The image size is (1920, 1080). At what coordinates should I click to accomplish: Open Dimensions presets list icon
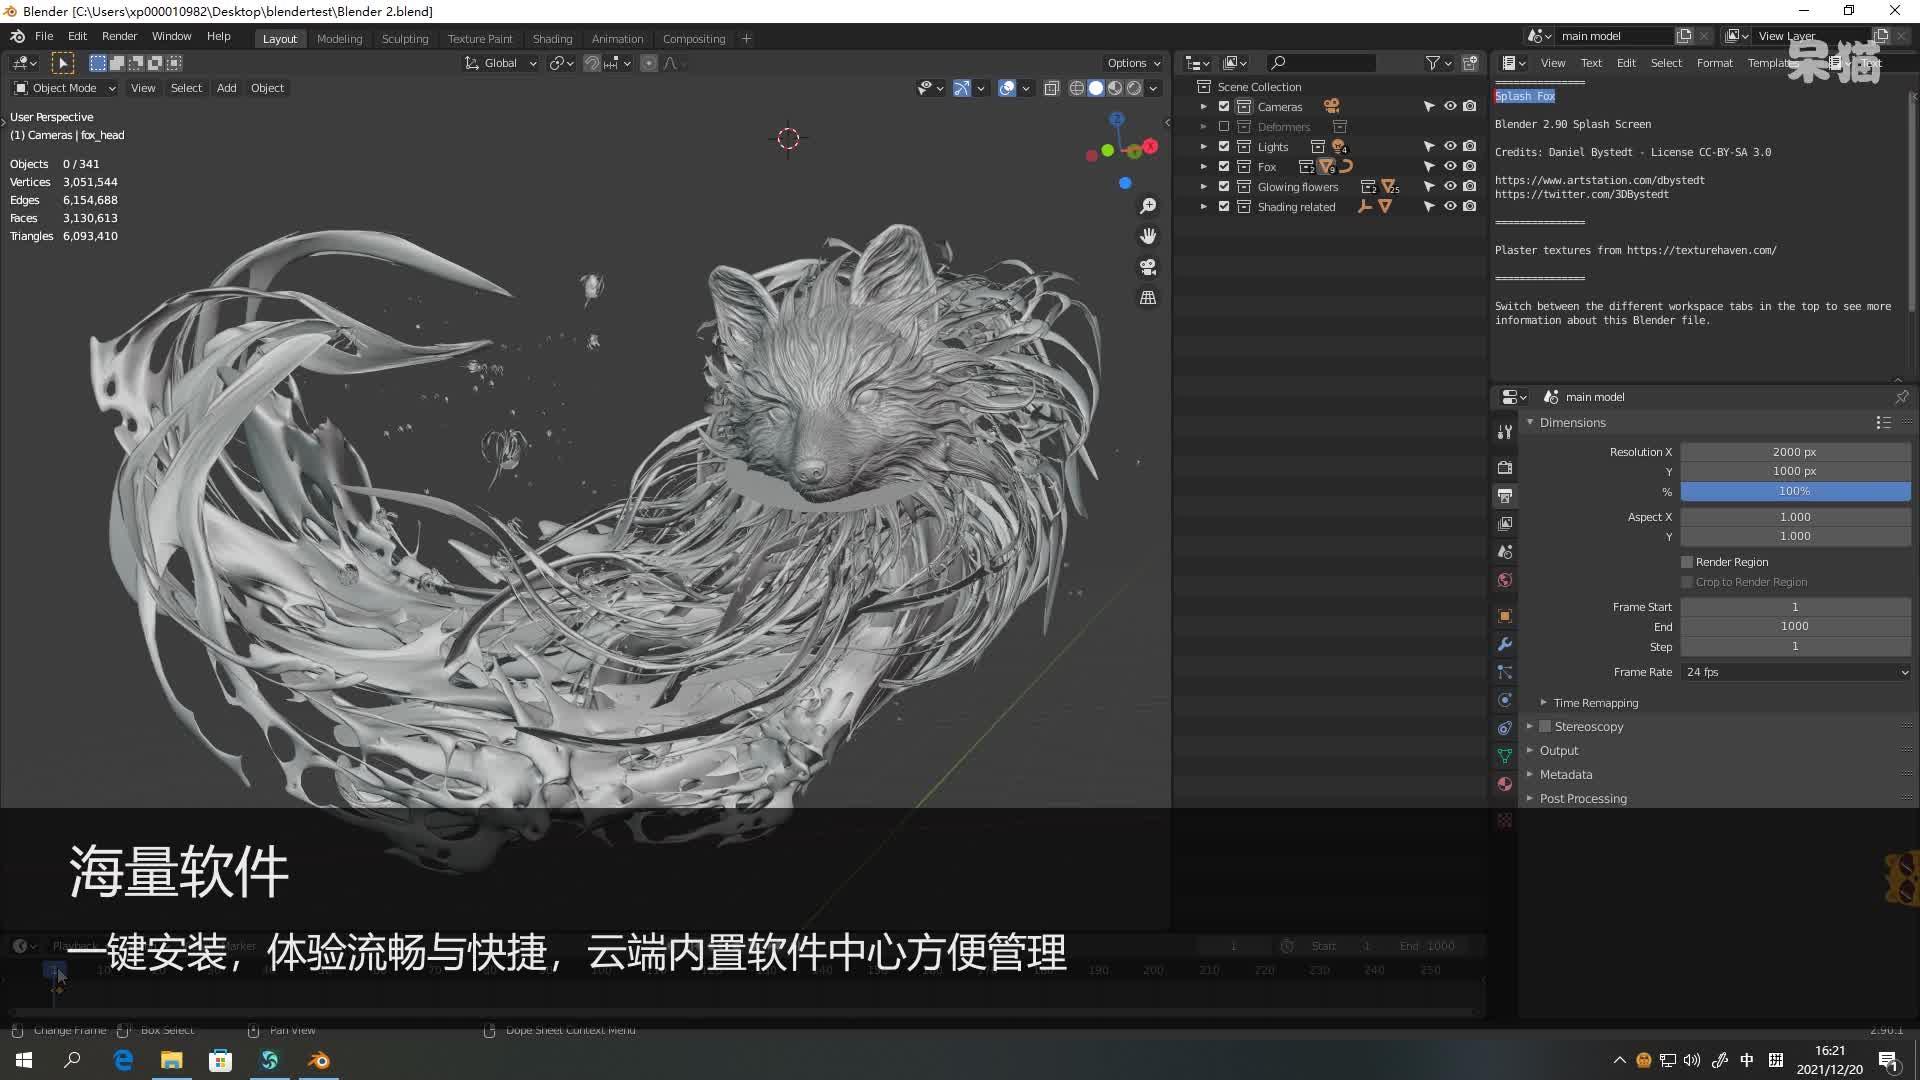pos(1883,423)
